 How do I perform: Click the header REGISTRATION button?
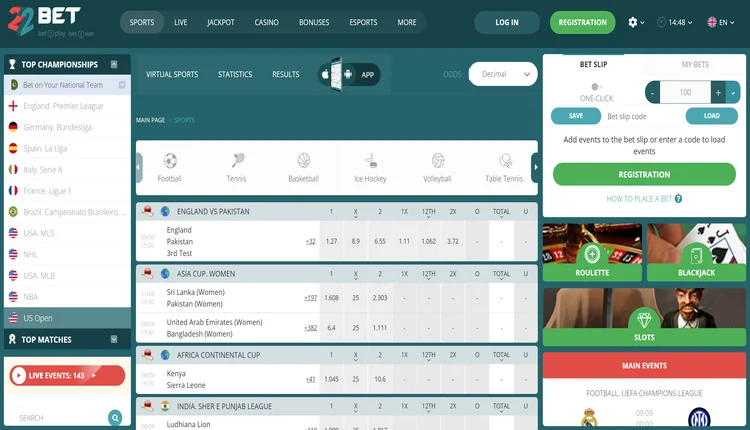point(582,22)
